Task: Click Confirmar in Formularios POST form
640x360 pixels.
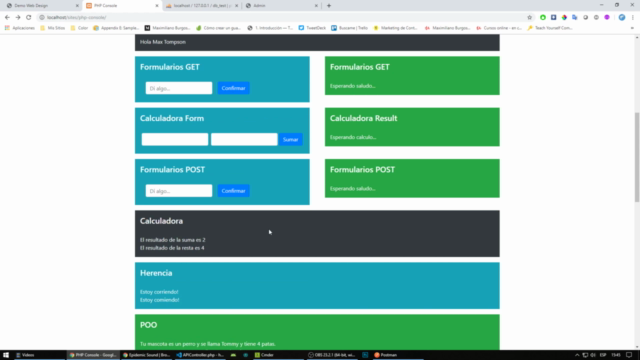Action: 233,191
